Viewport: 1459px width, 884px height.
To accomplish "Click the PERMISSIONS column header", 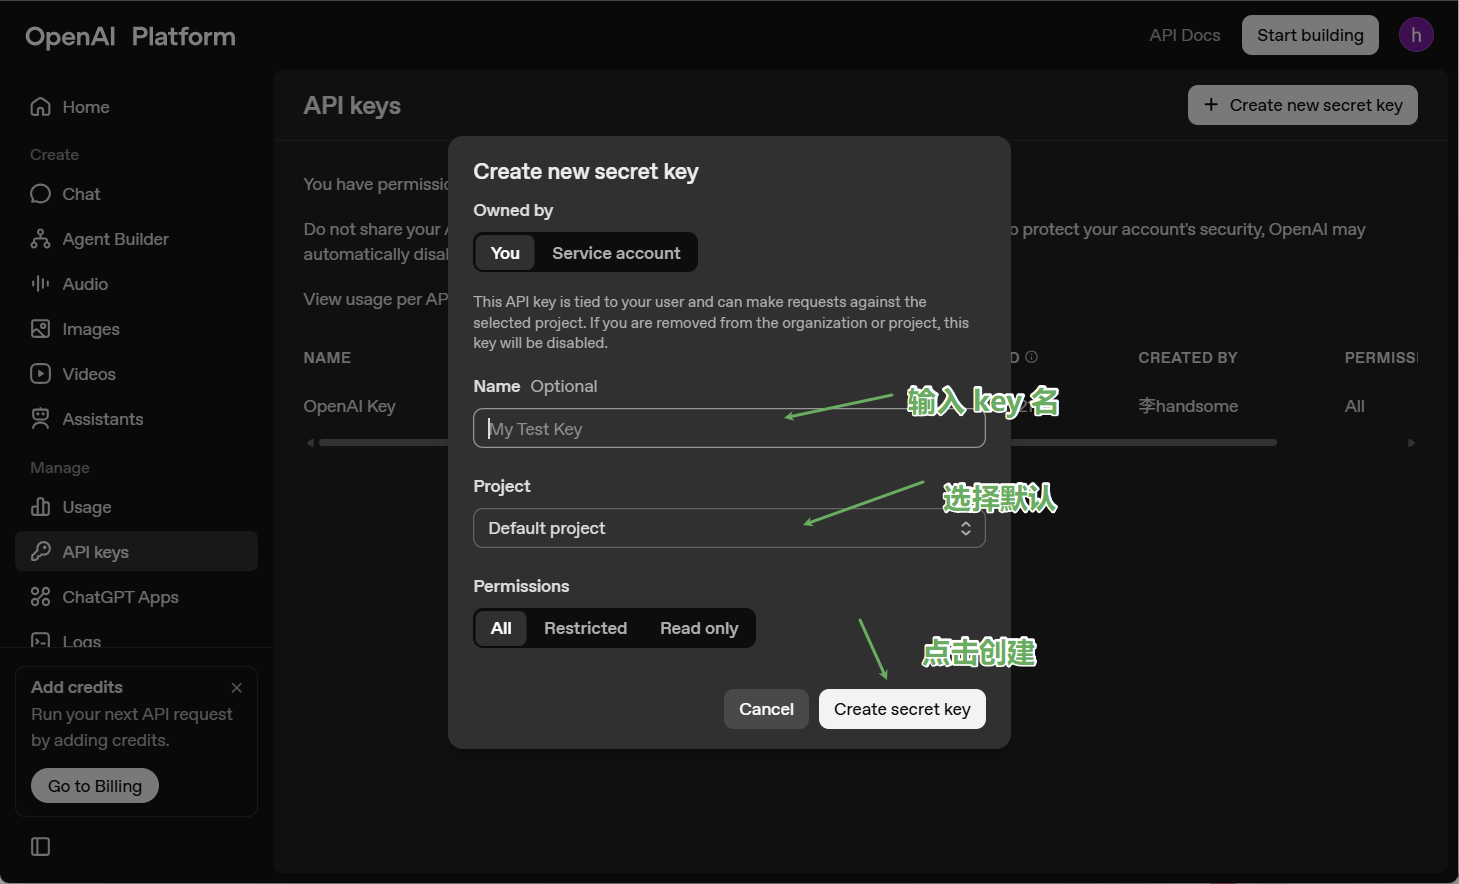I will 1381,358.
